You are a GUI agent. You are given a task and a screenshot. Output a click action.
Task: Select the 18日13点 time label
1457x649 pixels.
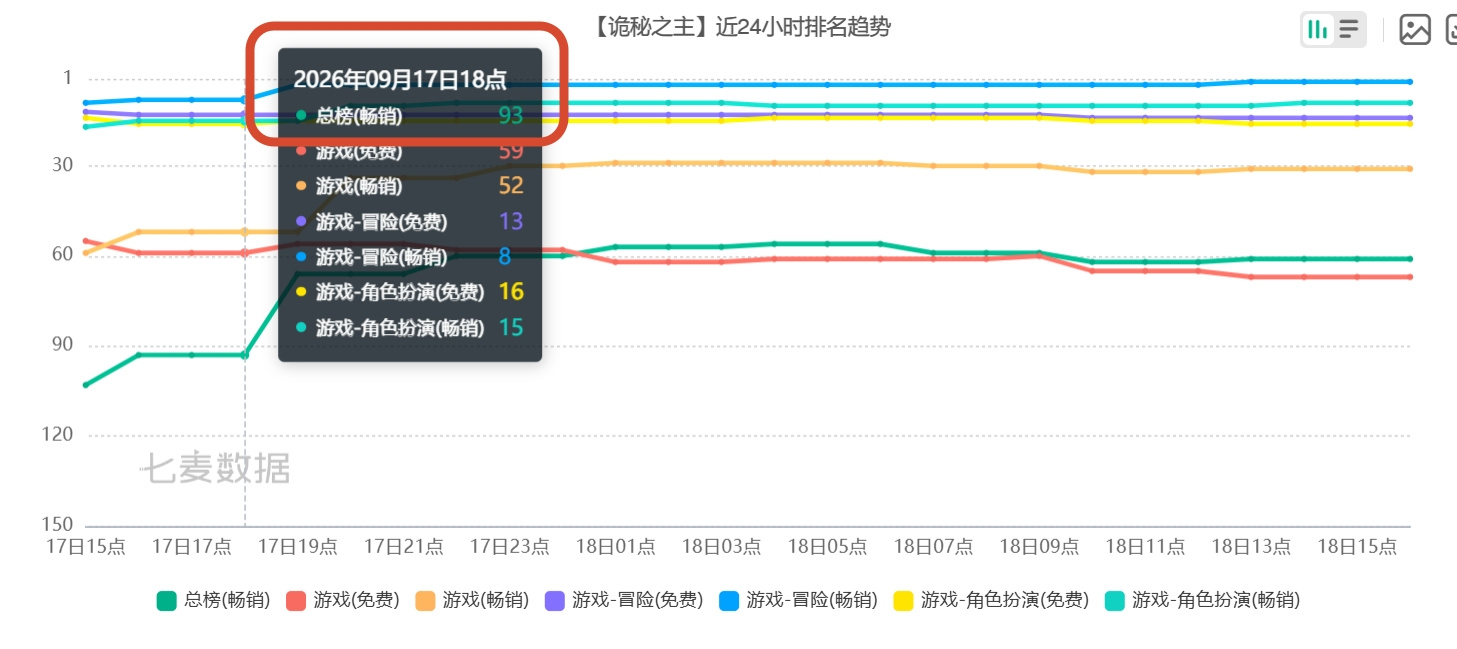[x=1252, y=547]
